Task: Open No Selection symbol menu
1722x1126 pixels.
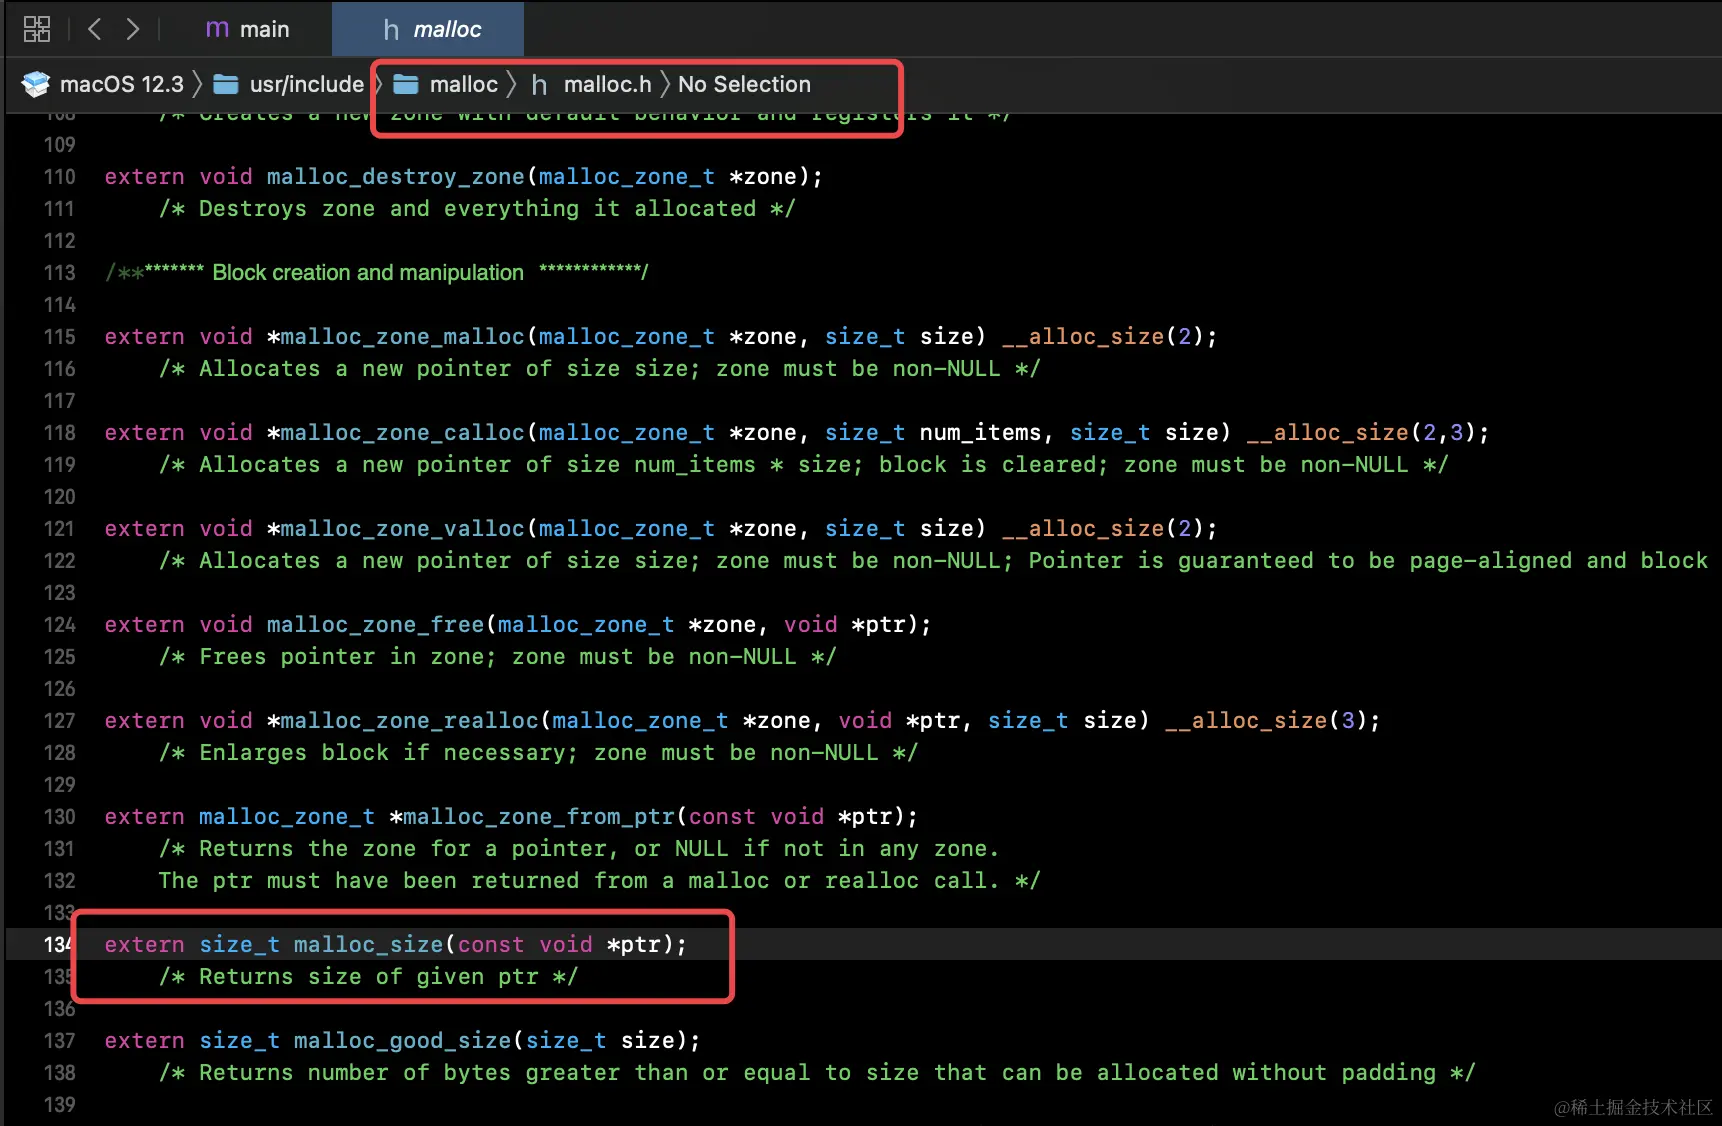Action: click(745, 84)
